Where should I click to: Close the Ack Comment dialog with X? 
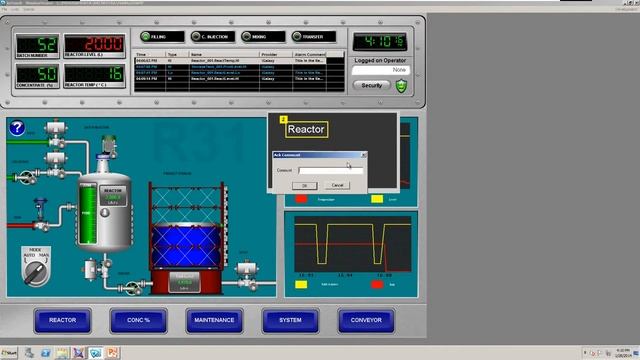coord(363,155)
